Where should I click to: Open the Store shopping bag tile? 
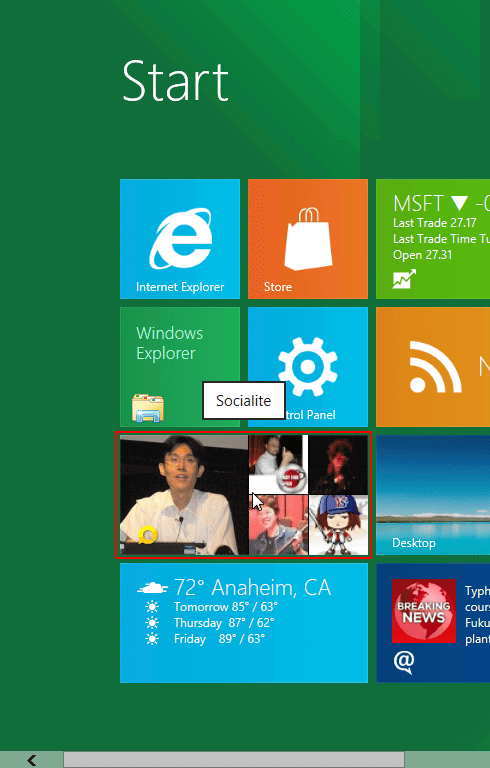(308, 239)
